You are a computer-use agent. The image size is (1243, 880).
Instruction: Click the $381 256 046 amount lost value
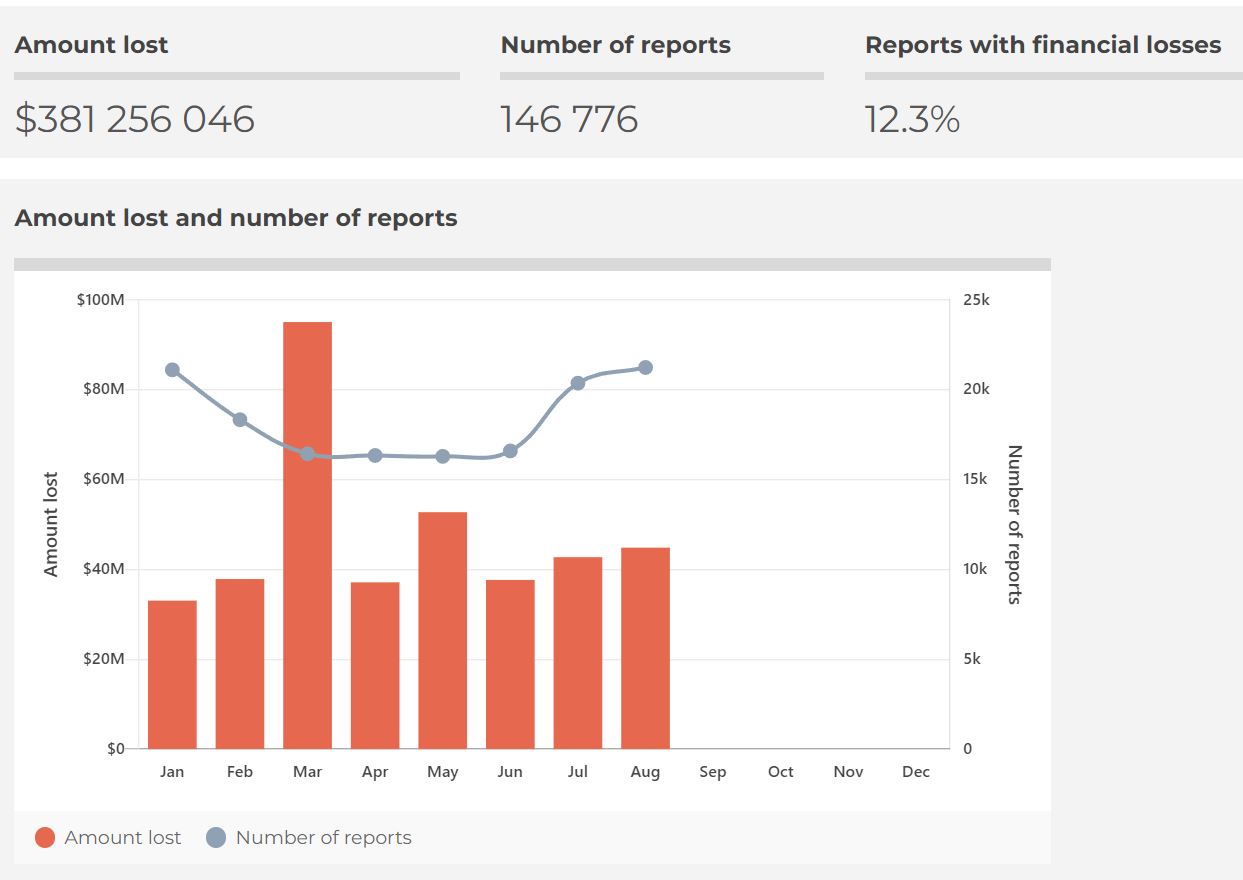[x=135, y=119]
